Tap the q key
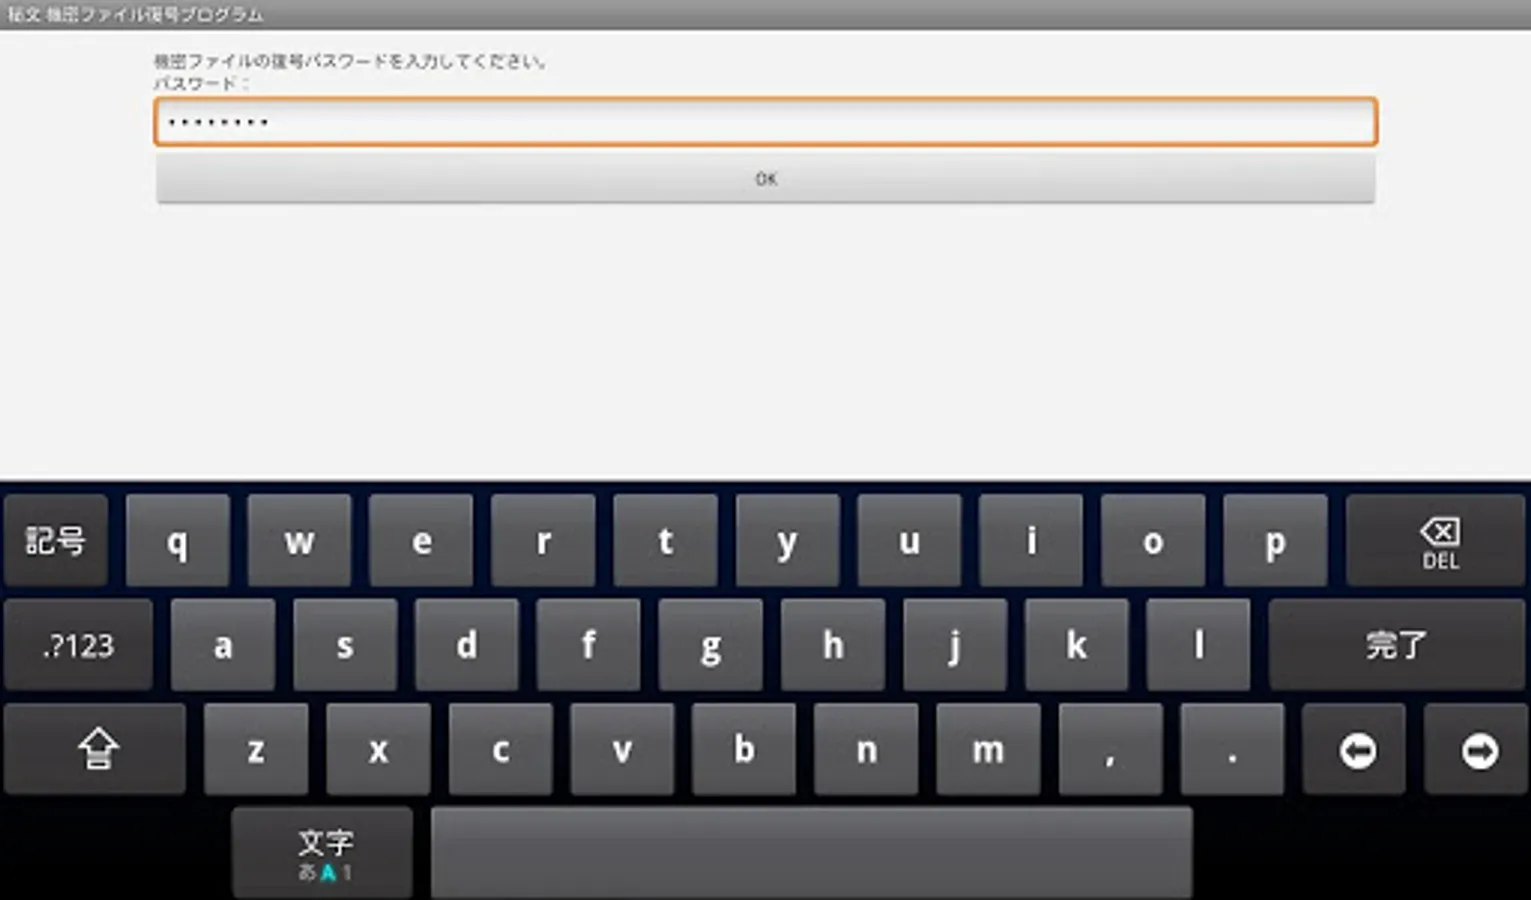This screenshot has width=1531, height=900. coord(177,541)
